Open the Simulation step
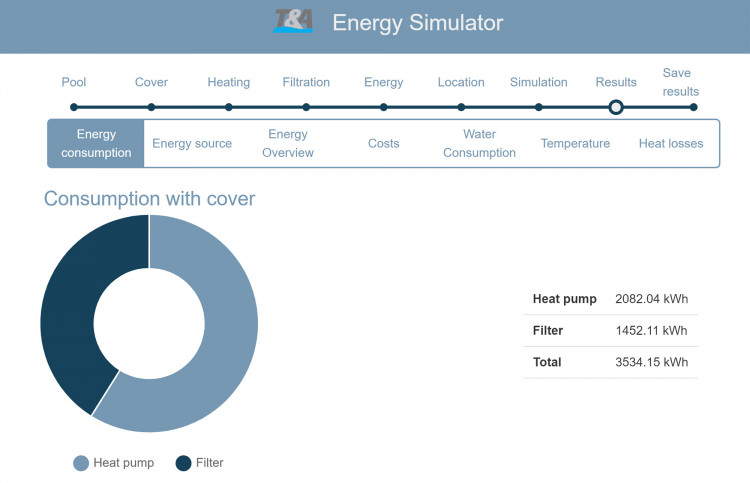The image size is (750, 483). click(539, 82)
